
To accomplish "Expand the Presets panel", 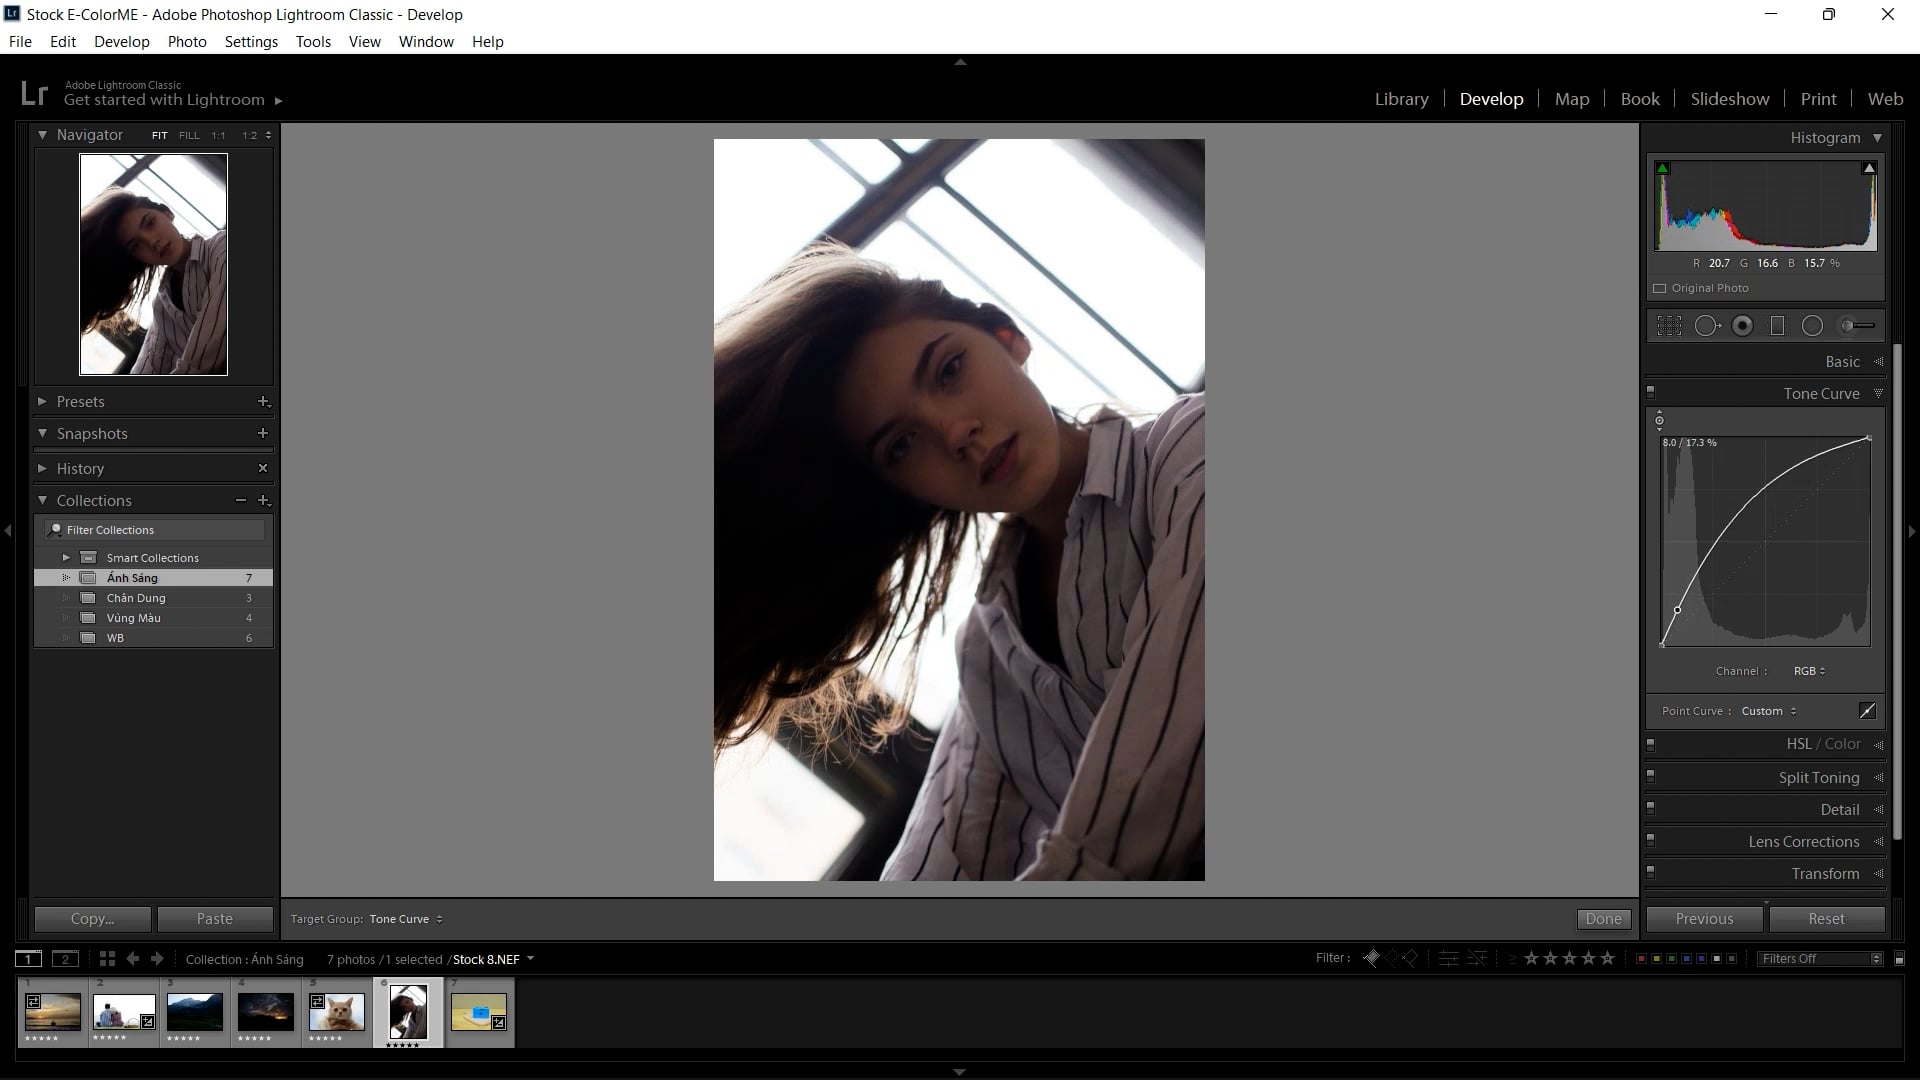I will [x=43, y=401].
